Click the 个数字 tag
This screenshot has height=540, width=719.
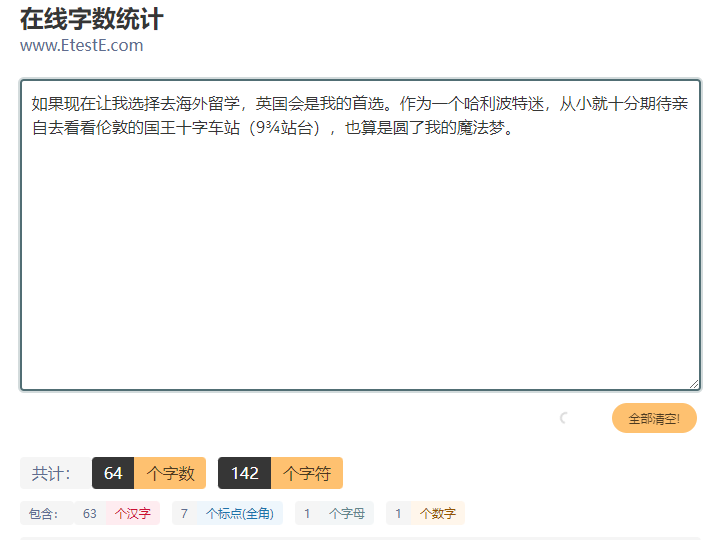tap(438, 513)
